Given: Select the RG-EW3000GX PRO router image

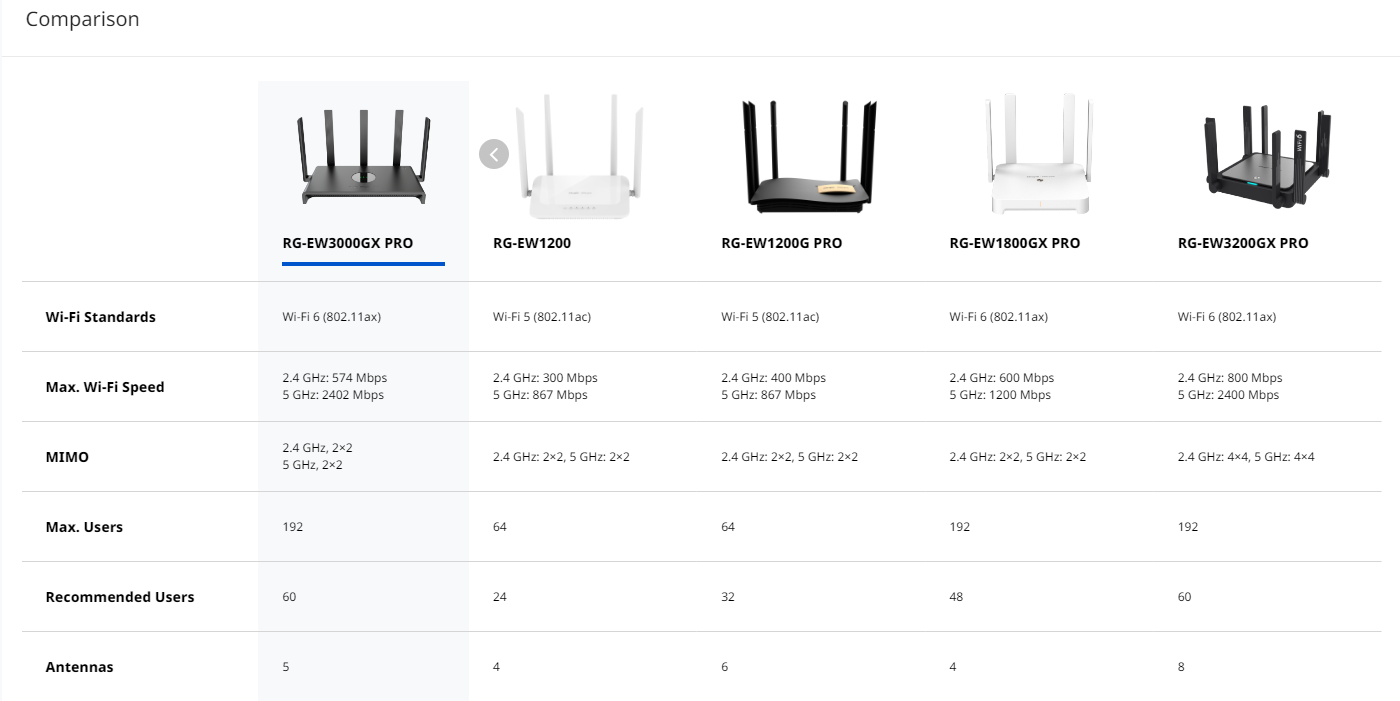Looking at the screenshot, I should coord(363,156).
